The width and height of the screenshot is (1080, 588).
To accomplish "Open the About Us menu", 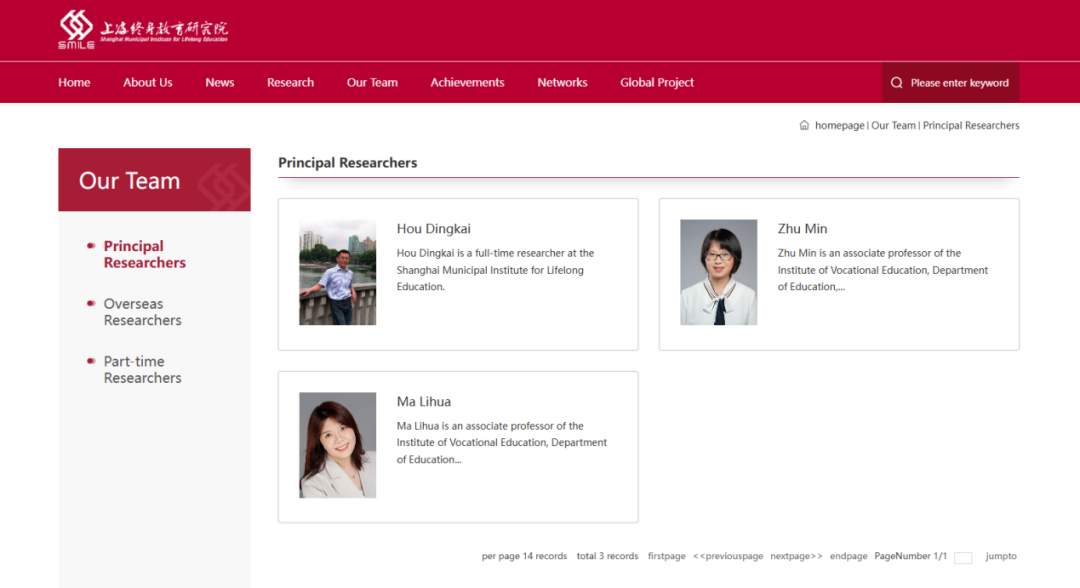I will (x=147, y=83).
